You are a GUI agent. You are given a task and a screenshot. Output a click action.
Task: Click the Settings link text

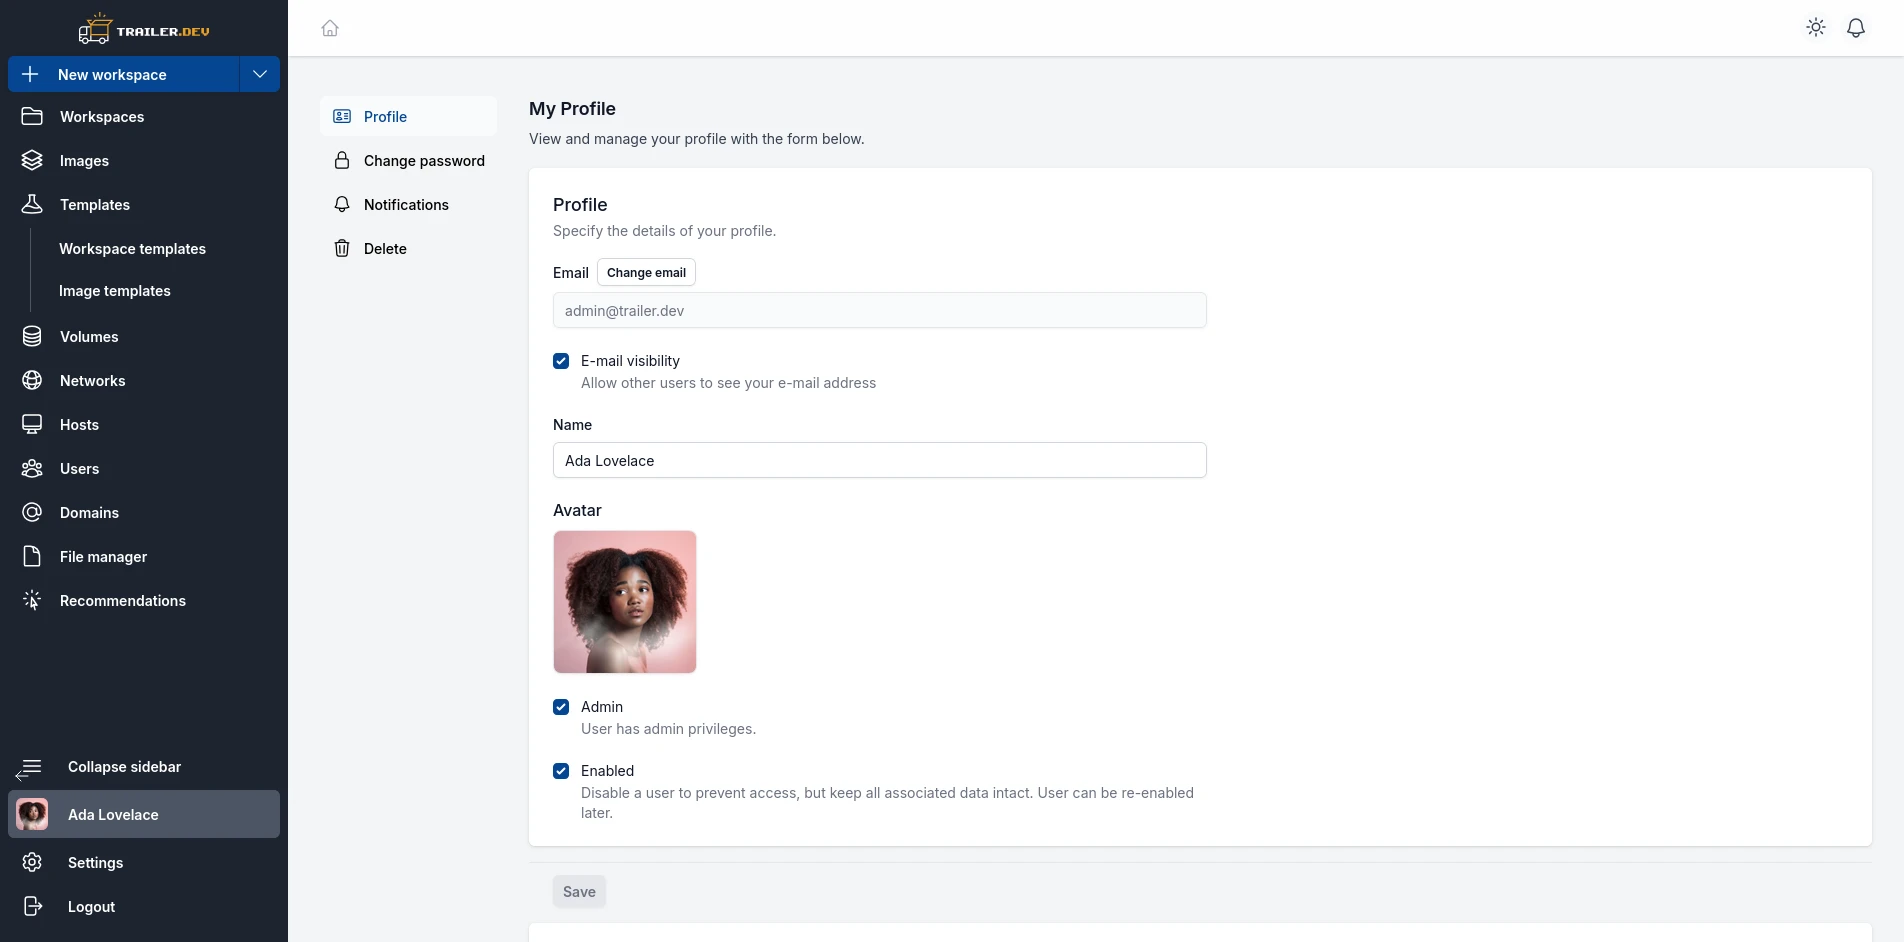click(x=95, y=862)
